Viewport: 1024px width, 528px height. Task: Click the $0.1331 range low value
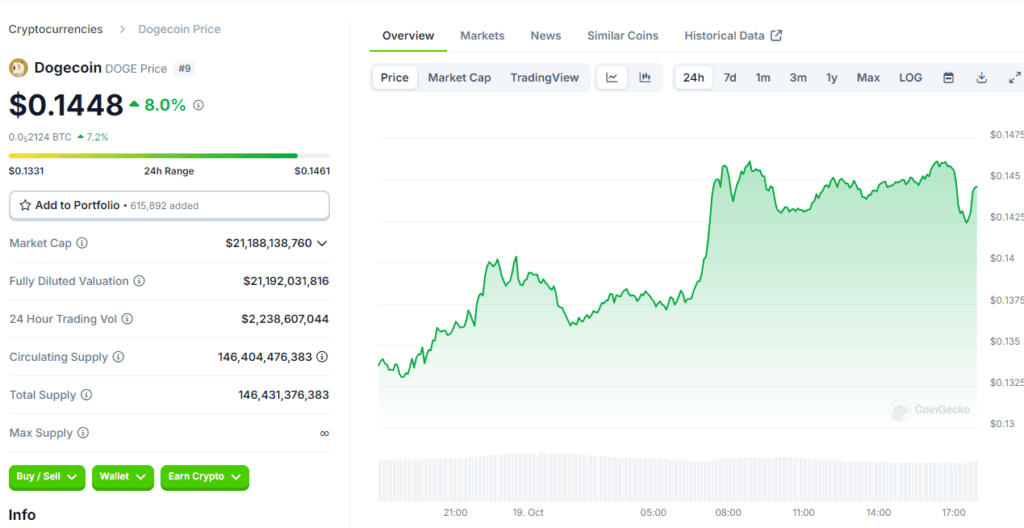pyautogui.click(x=26, y=171)
